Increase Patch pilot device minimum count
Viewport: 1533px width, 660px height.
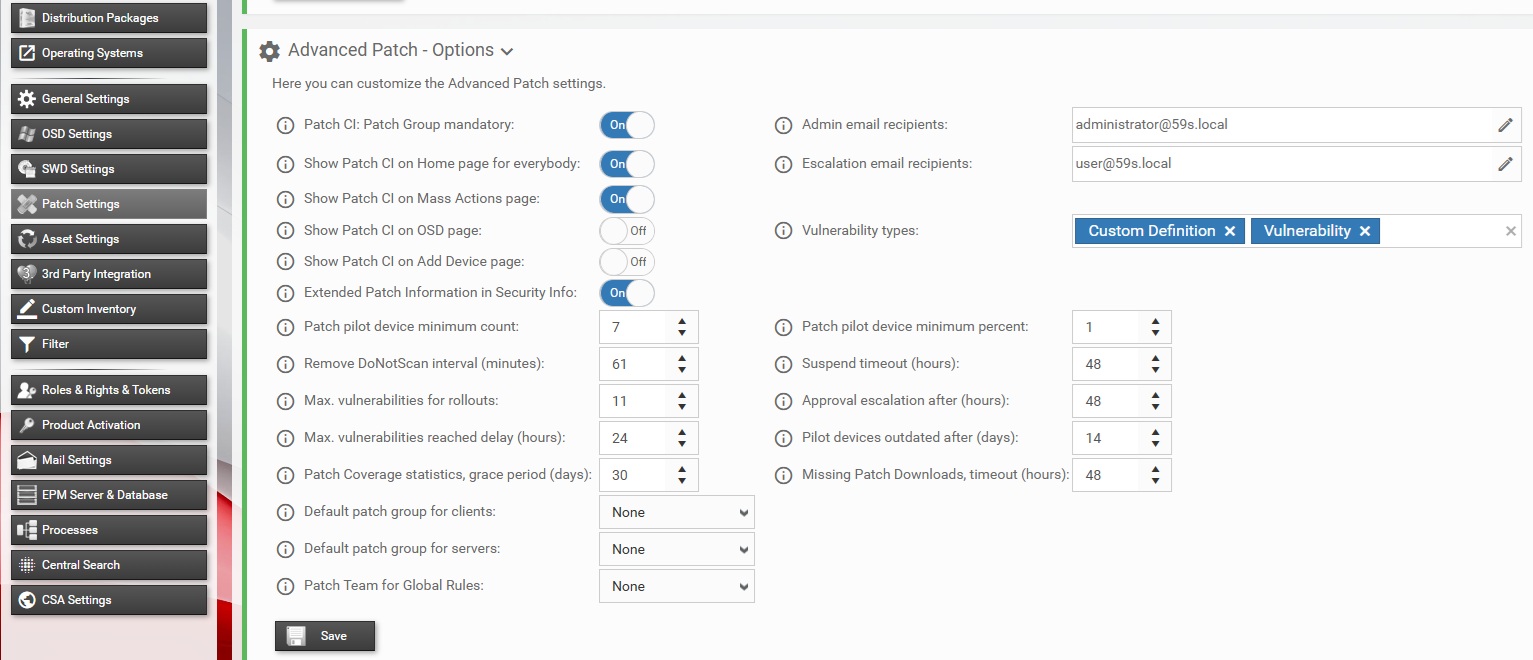[x=682, y=321]
